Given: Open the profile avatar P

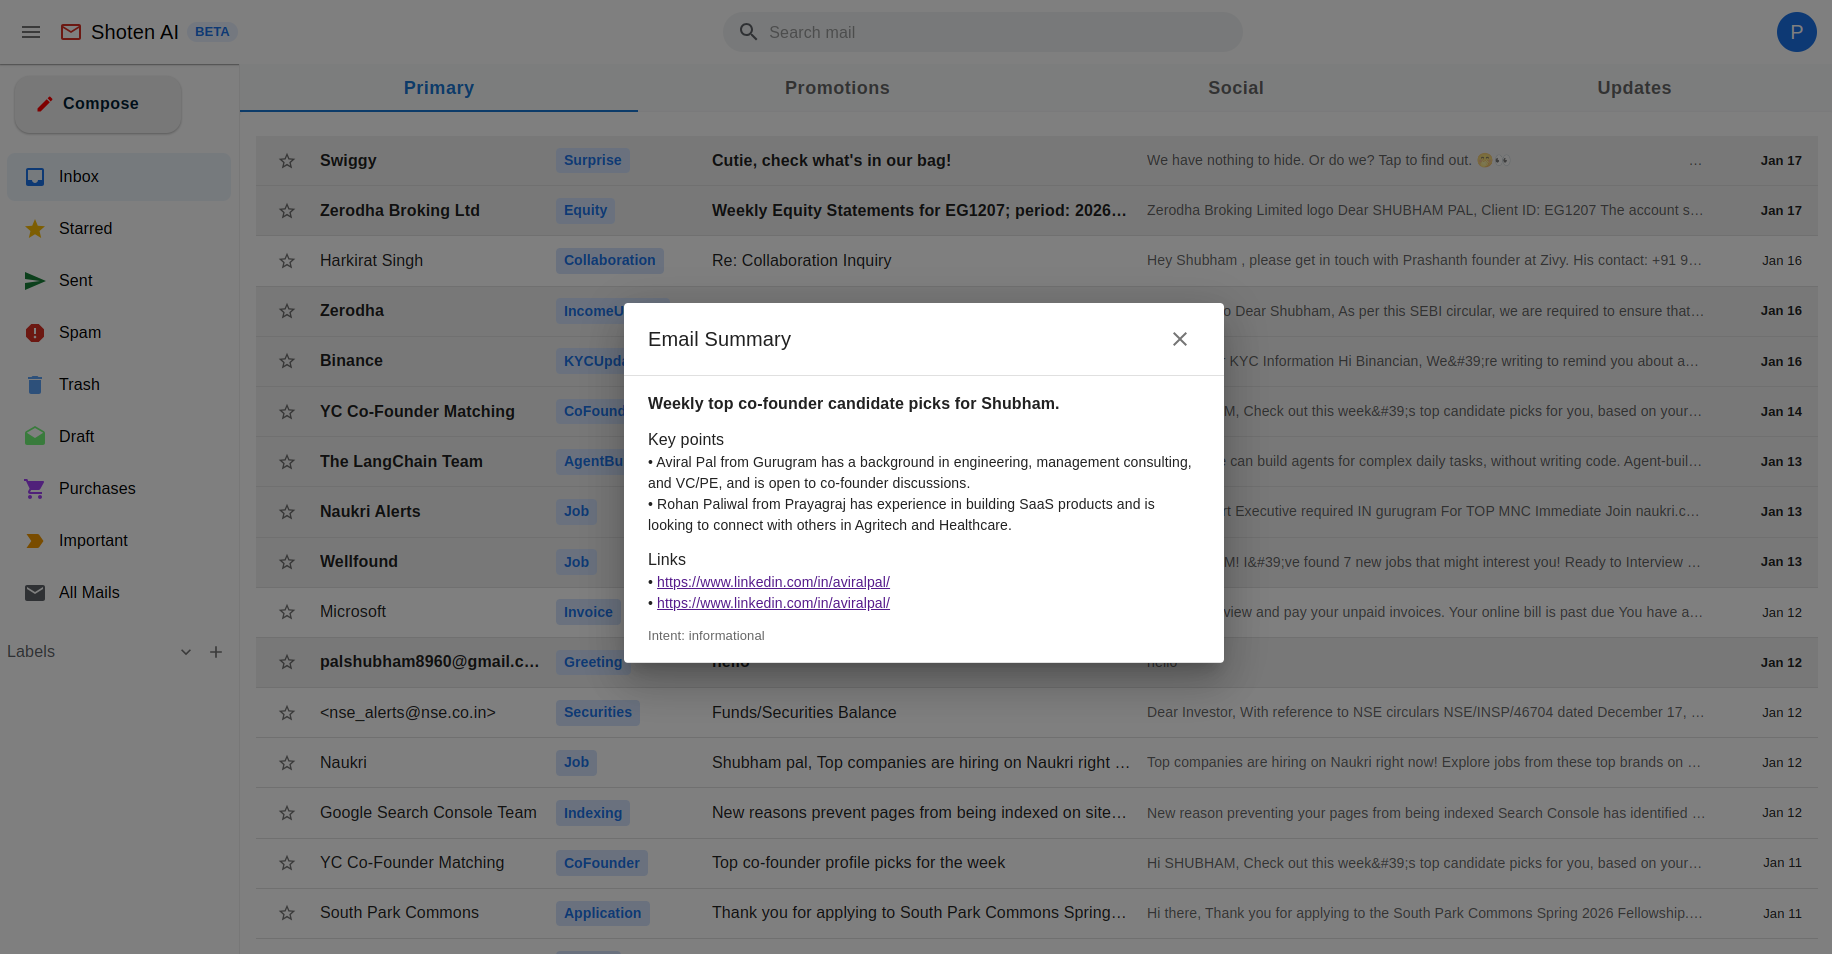Looking at the screenshot, I should coord(1796,31).
